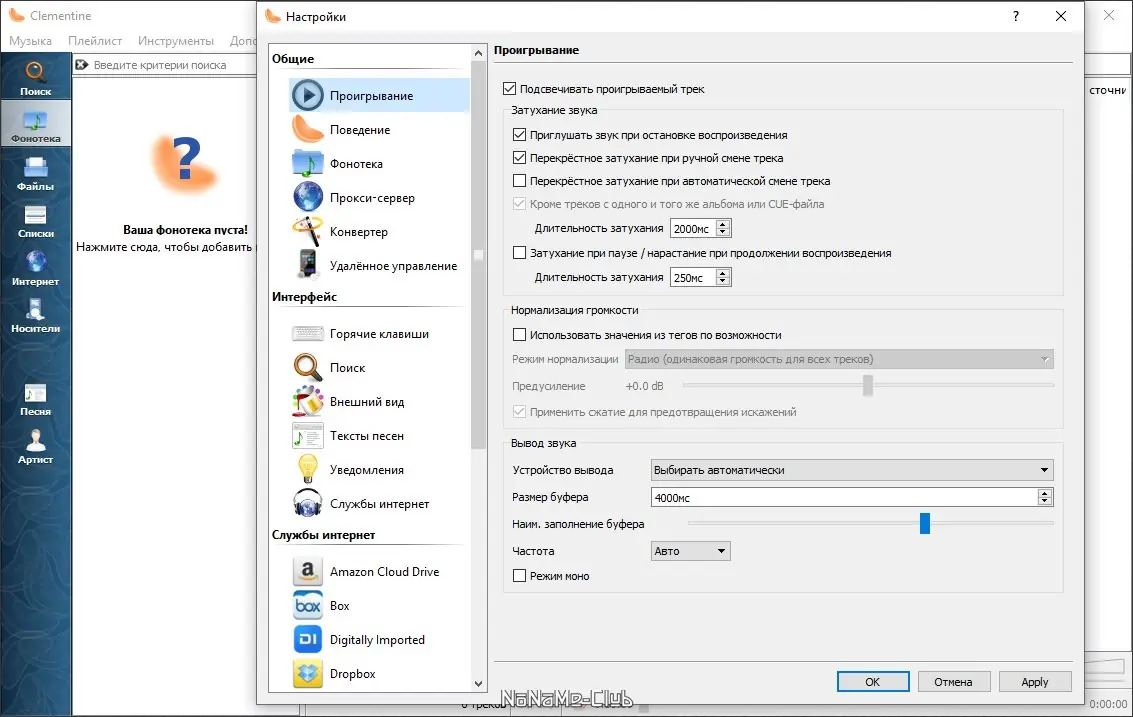
Task: Open Внешний вид settings
Action: (379, 401)
